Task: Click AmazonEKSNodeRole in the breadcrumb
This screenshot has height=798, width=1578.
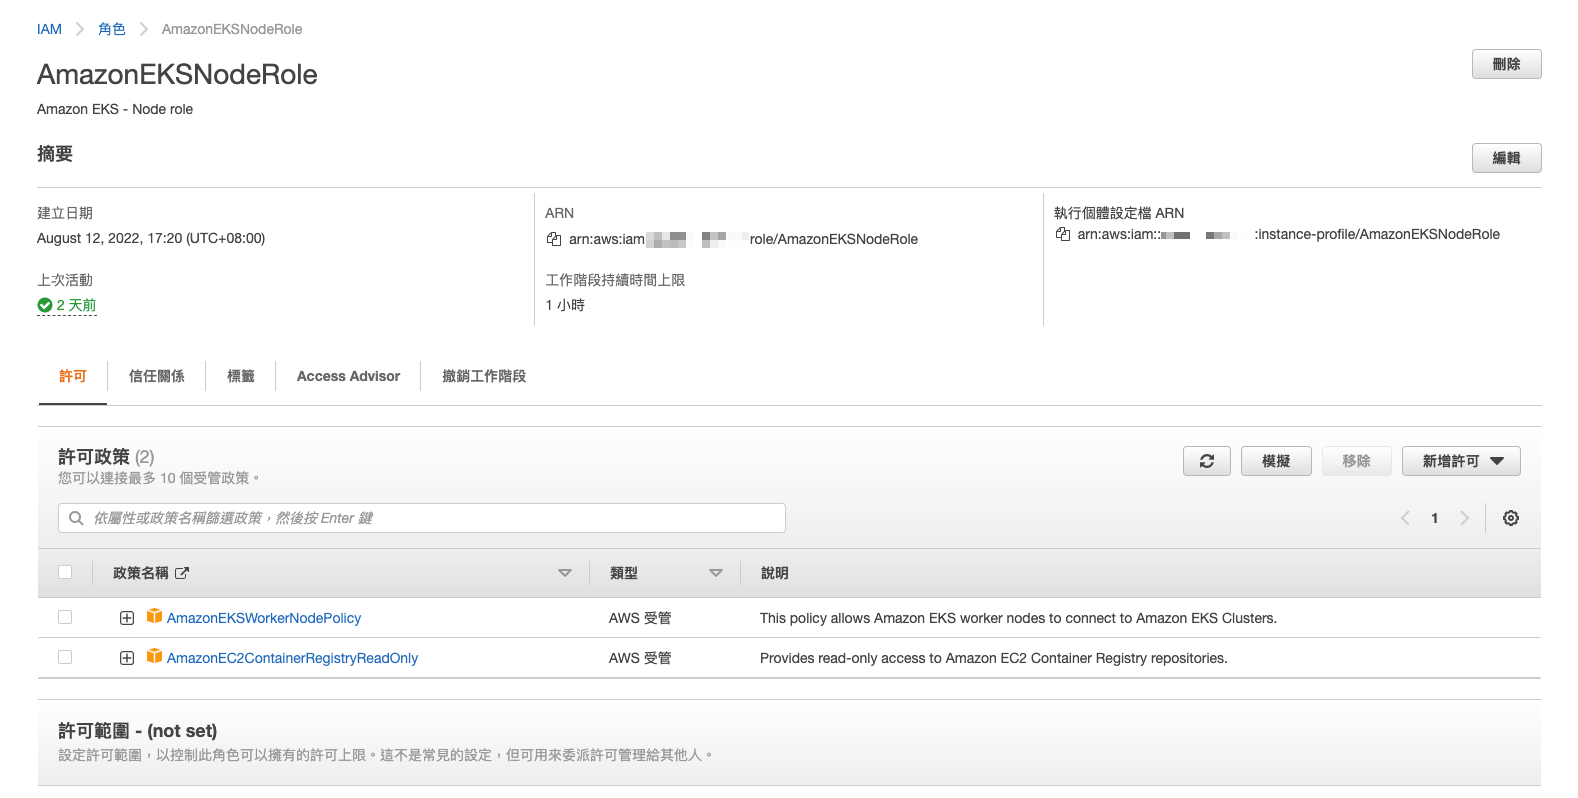Action: (232, 29)
